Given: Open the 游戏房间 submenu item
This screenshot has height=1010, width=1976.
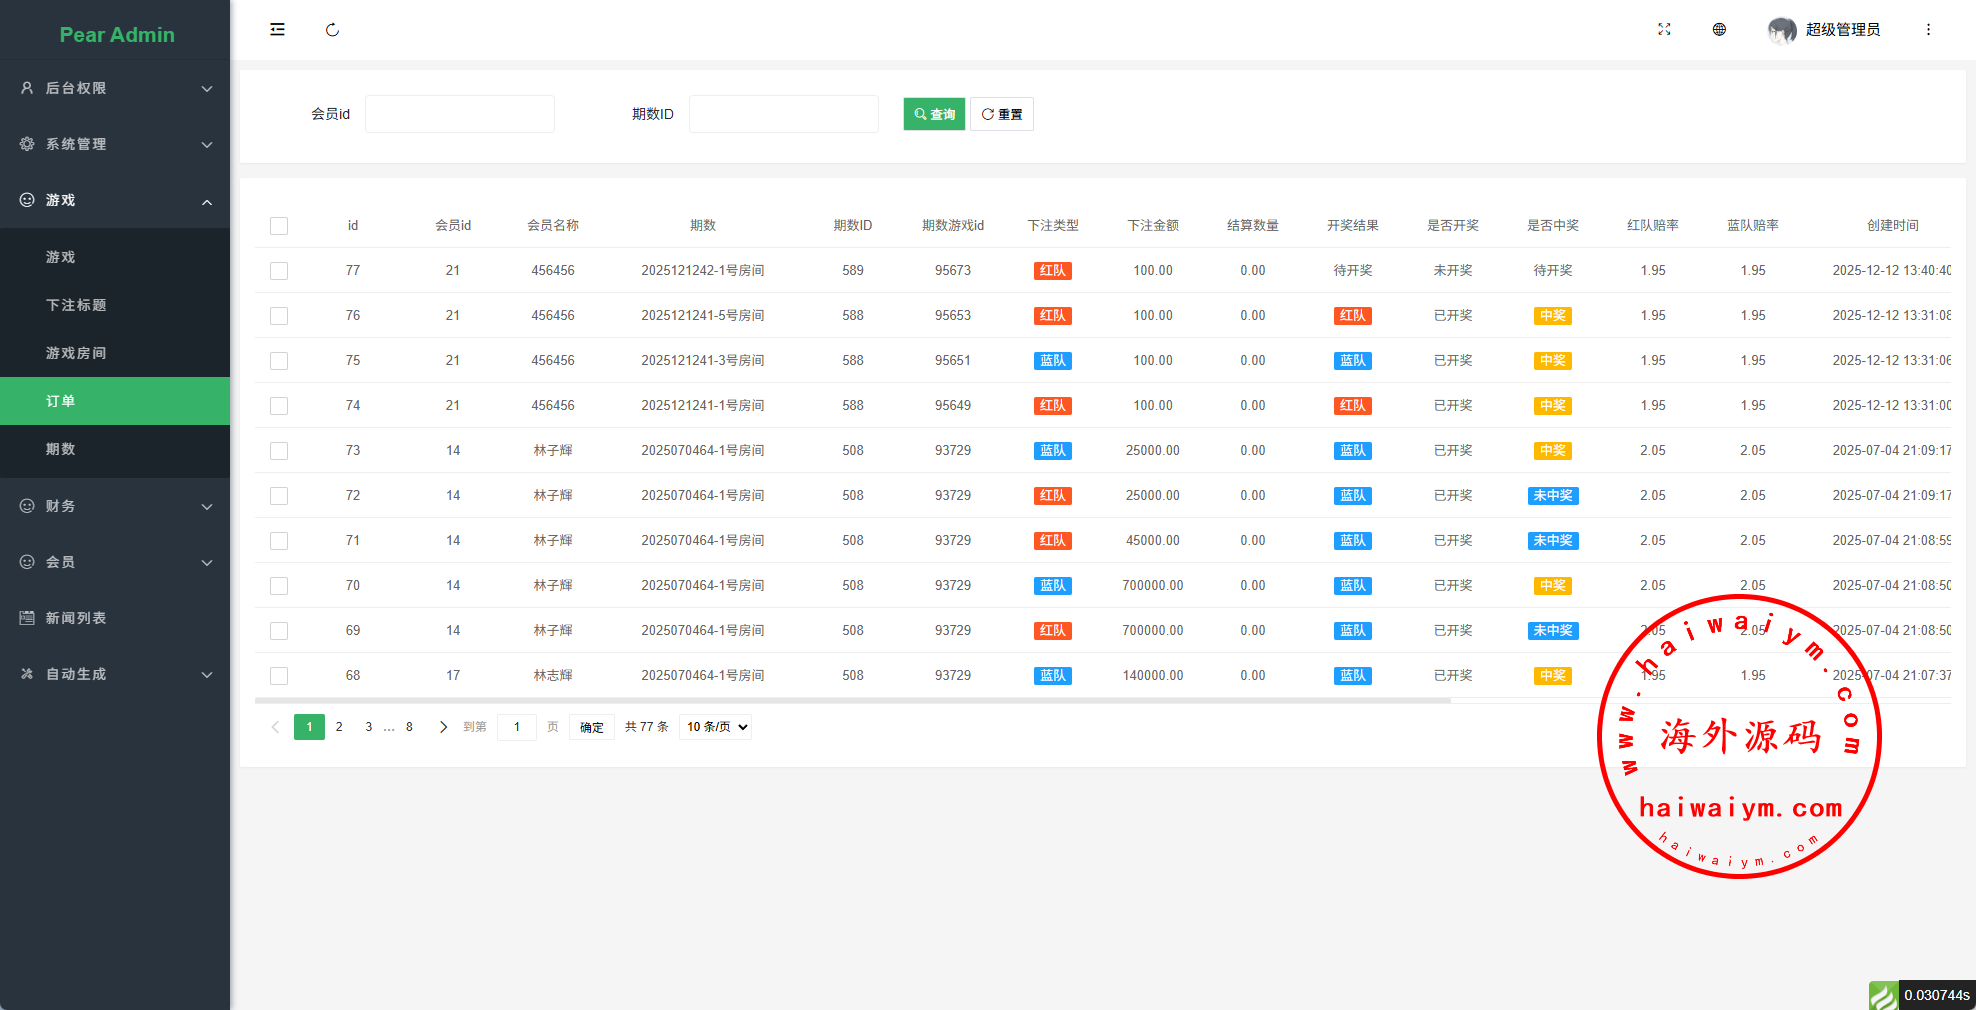Looking at the screenshot, I should (76, 353).
